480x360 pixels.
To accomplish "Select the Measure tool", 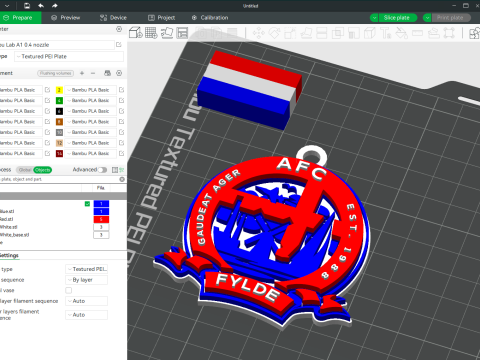I will click(417, 33).
